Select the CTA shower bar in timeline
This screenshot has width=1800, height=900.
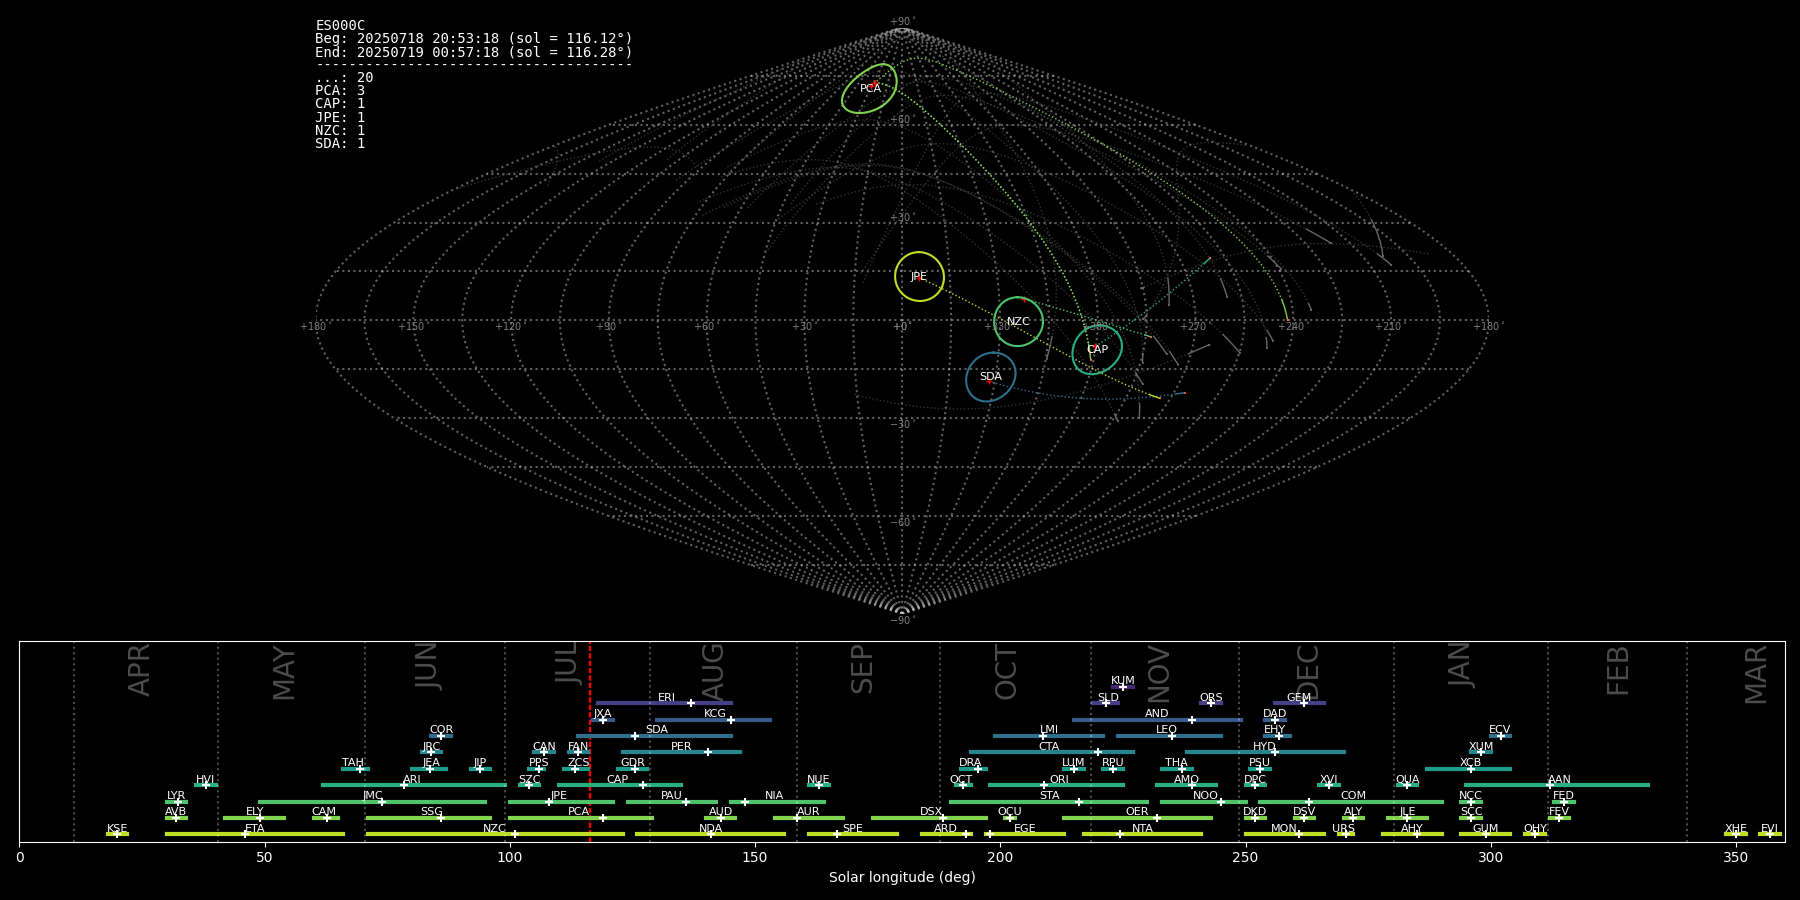pos(1052,752)
